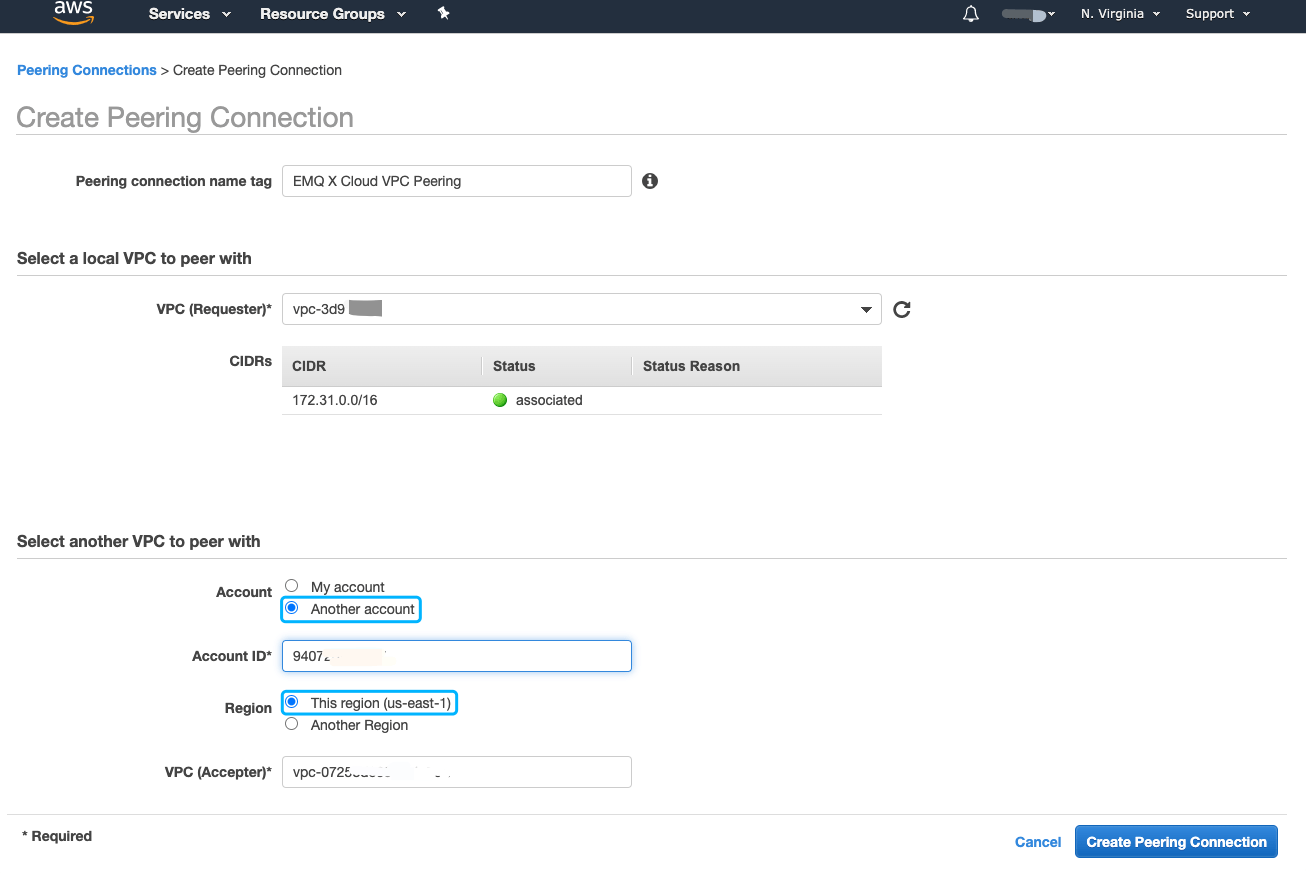Cancel the peering connection setup
The width and height of the screenshot is (1306, 873).
tap(1037, 841)
